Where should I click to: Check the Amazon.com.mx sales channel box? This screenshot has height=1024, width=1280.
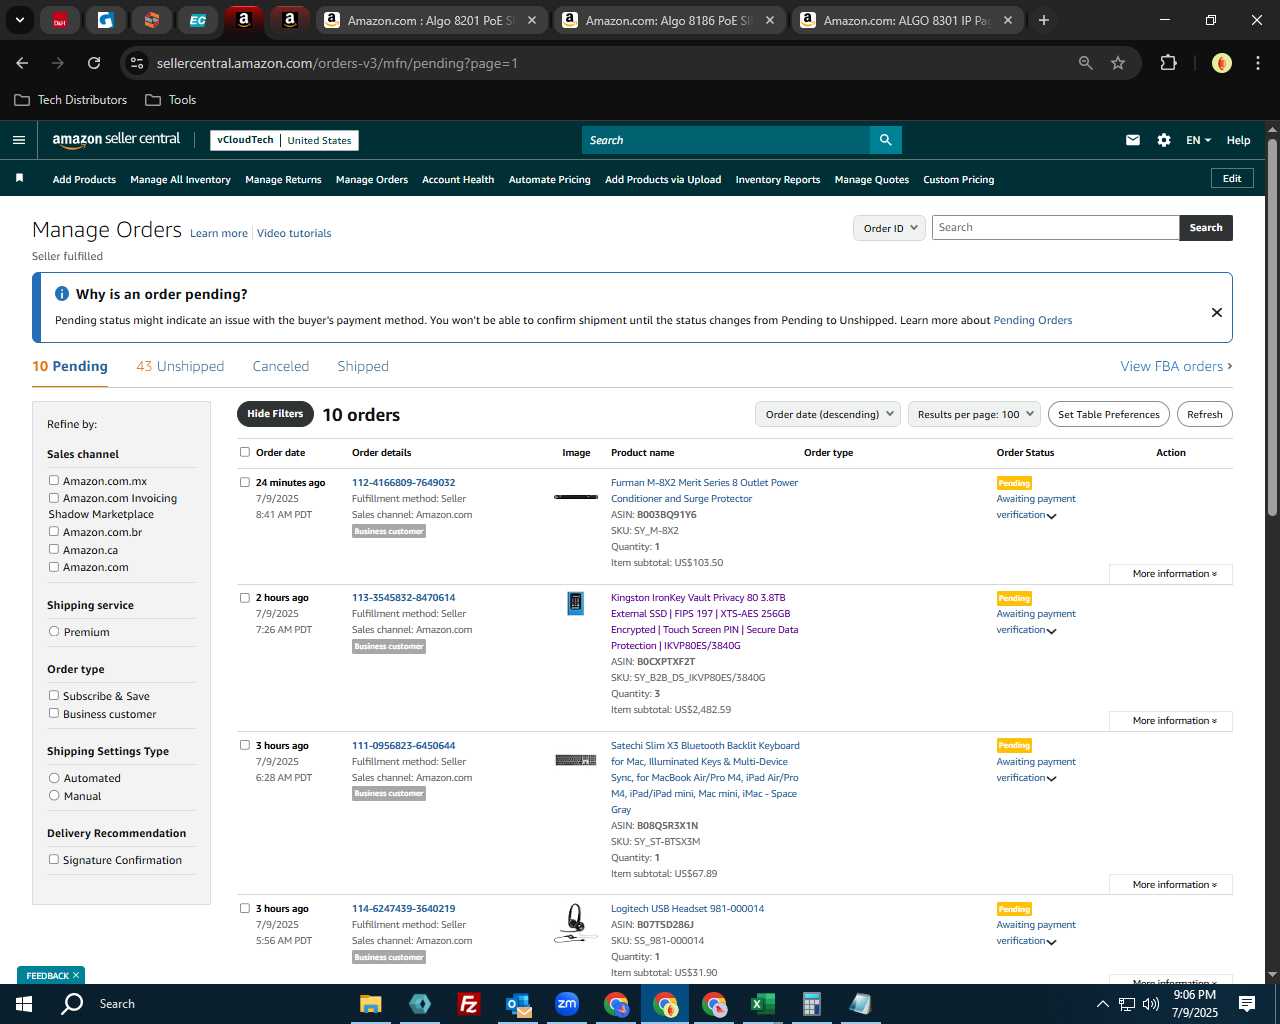pos(54,480)
